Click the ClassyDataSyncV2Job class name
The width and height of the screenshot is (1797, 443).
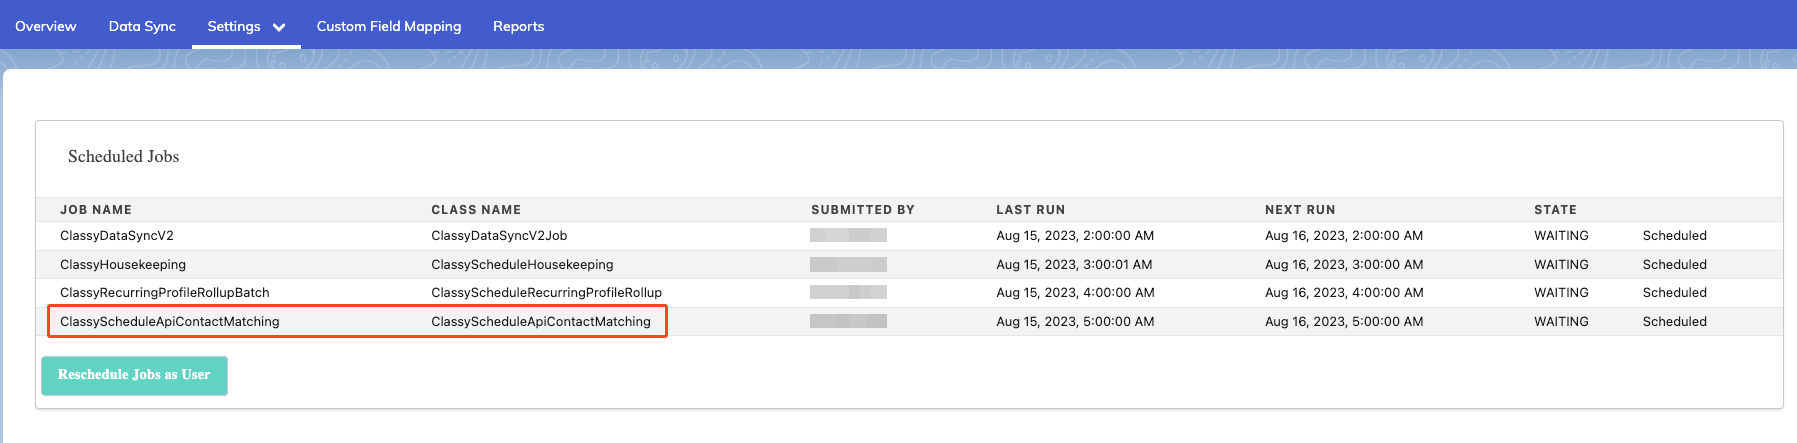[499, 236]
